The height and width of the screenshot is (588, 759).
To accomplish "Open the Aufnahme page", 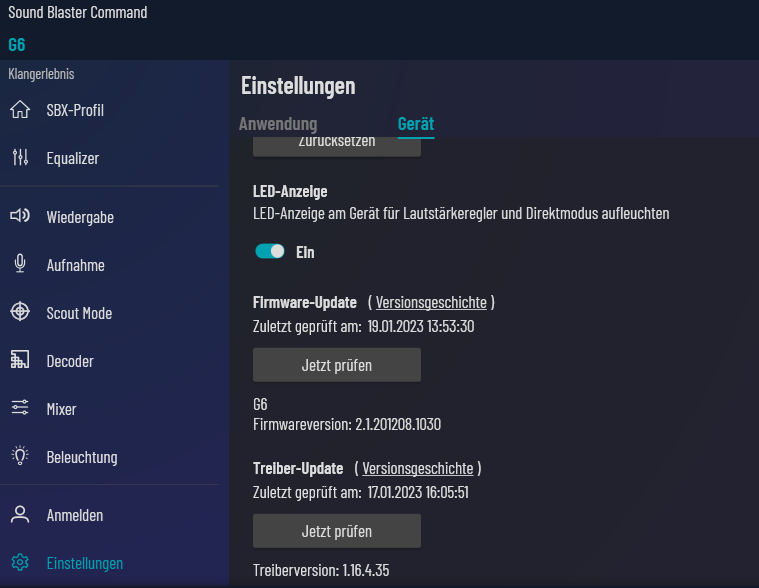I will [x=76, y=265].
